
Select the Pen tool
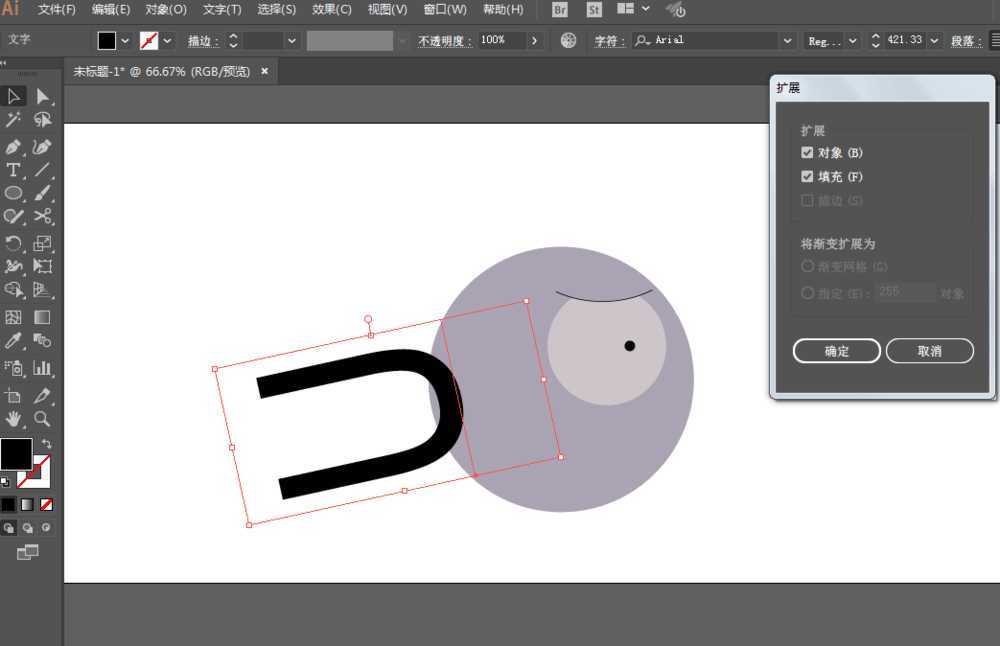click(13, 147)
